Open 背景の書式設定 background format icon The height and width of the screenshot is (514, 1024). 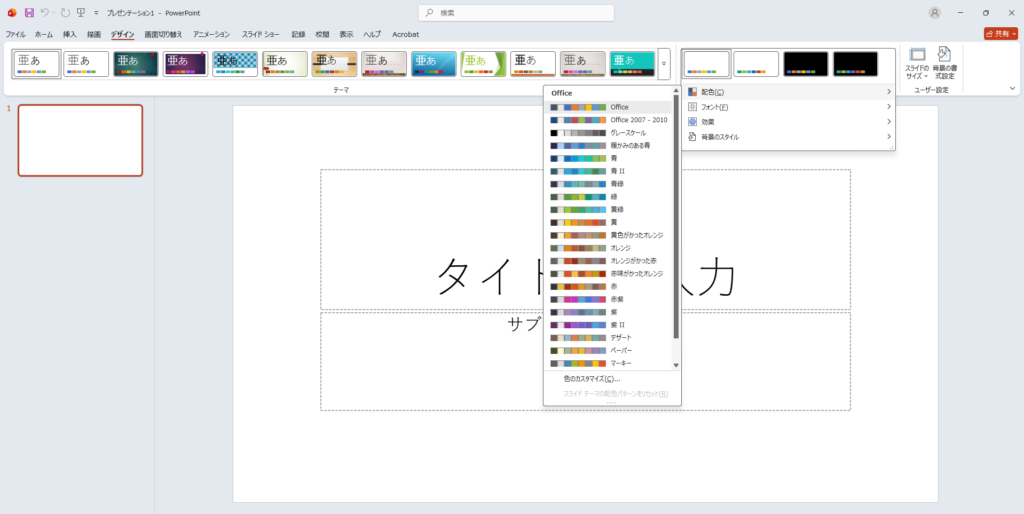[x=945, y=62]
